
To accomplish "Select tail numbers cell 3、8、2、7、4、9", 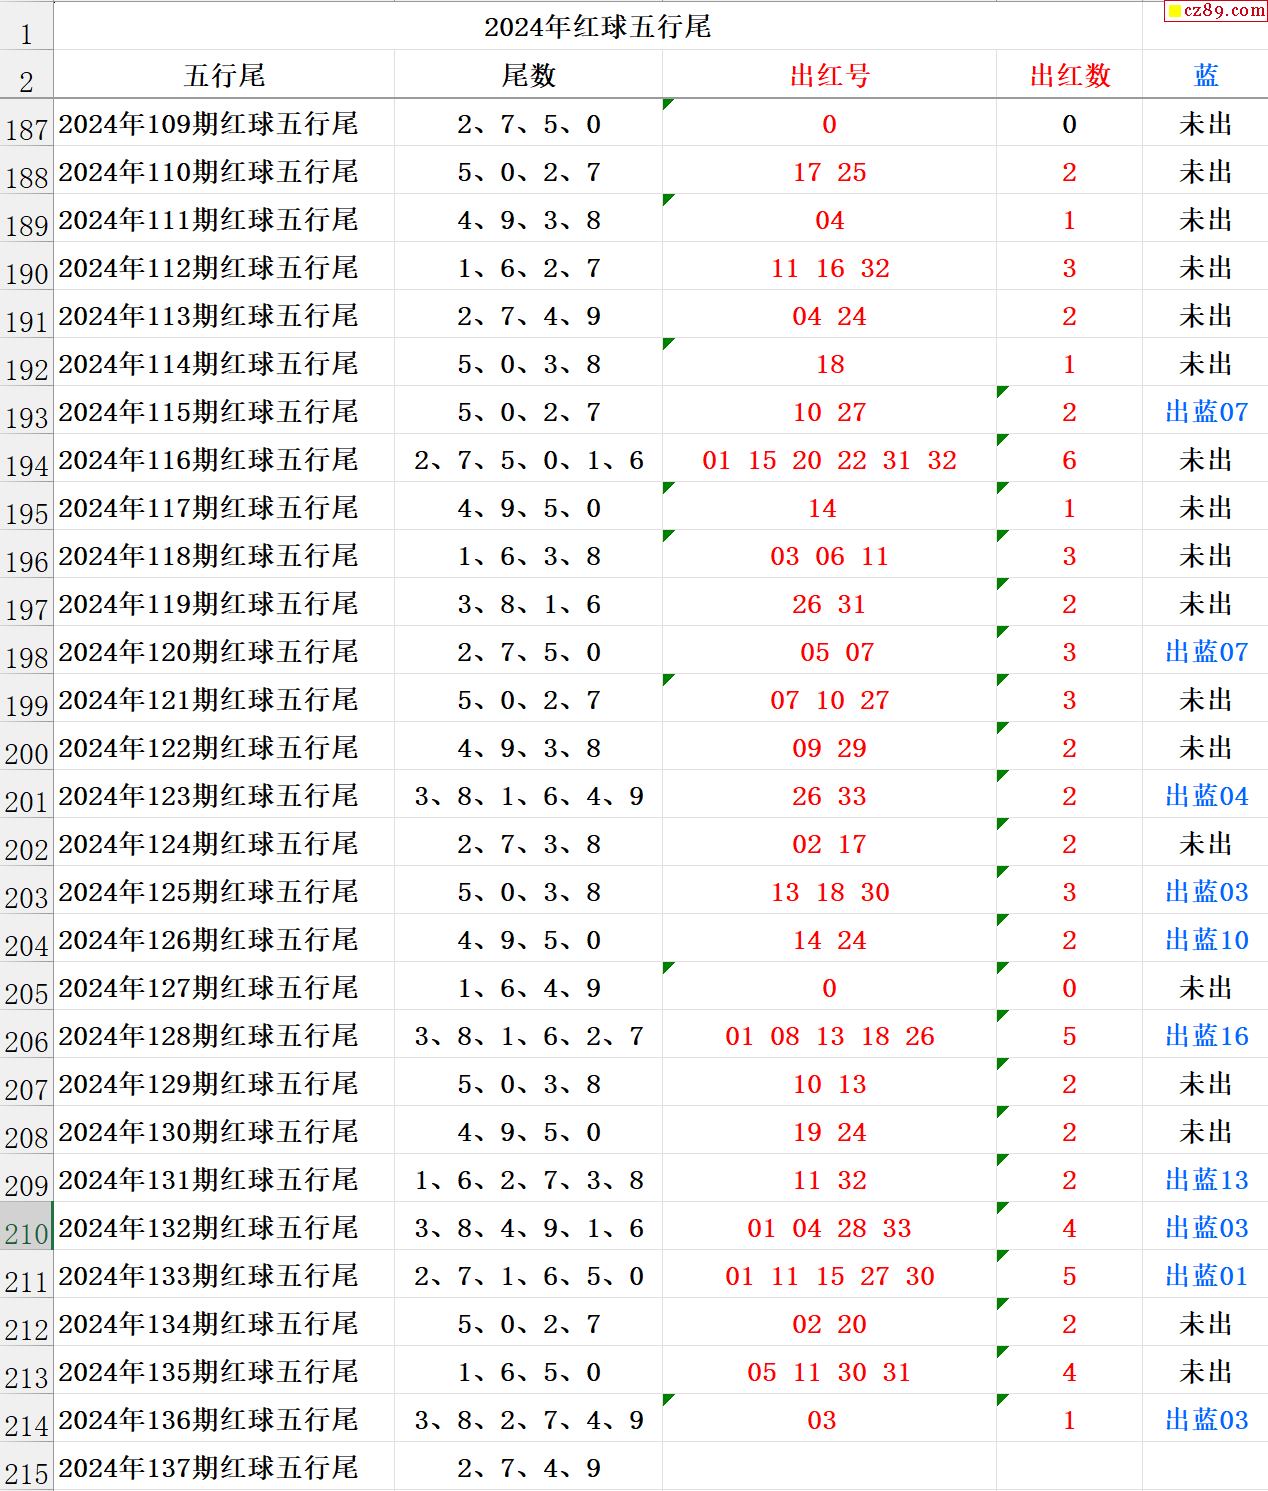I will pyautogui.click(x=528, y=1420).
